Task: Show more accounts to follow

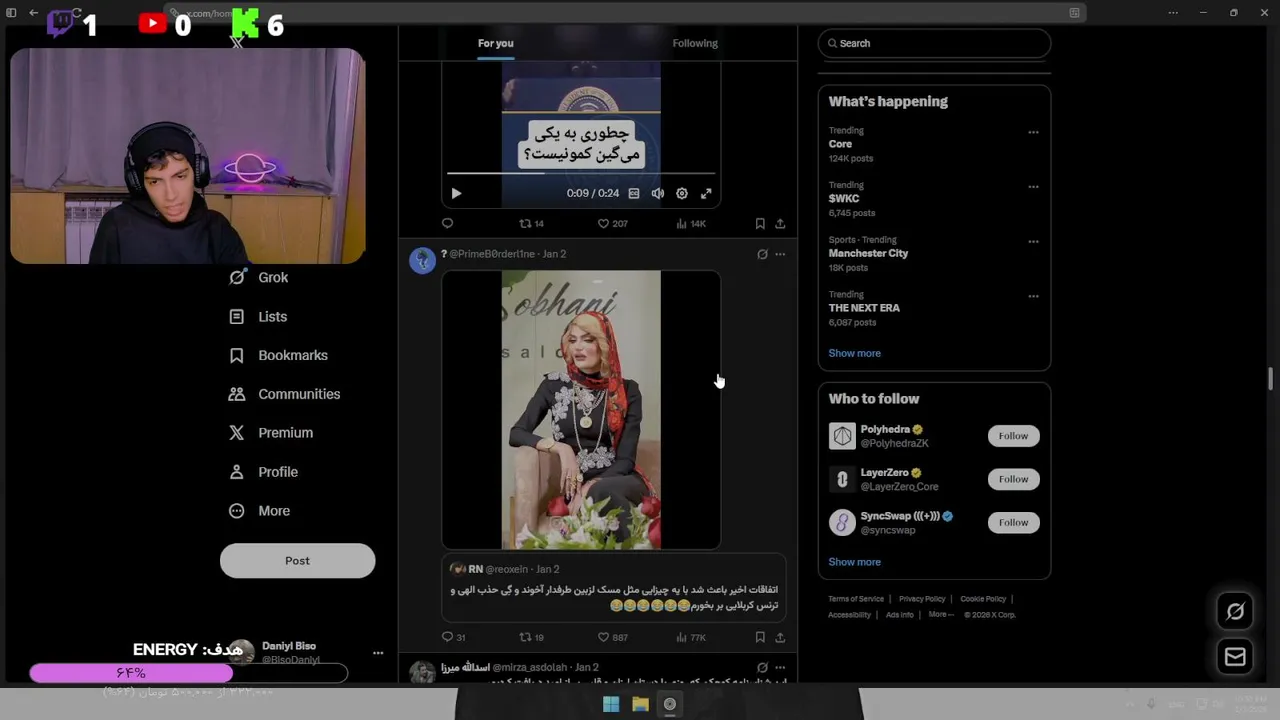Action: (854, 562)
